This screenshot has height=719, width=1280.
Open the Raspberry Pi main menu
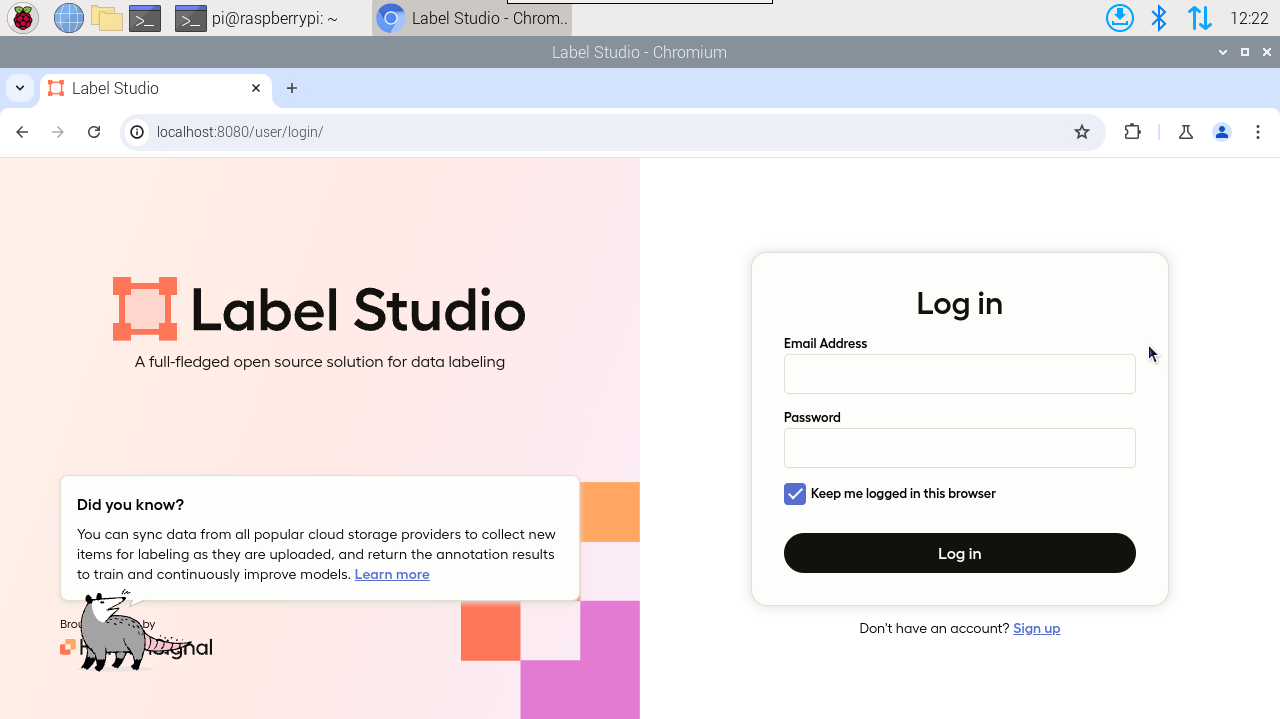point(22,18)
